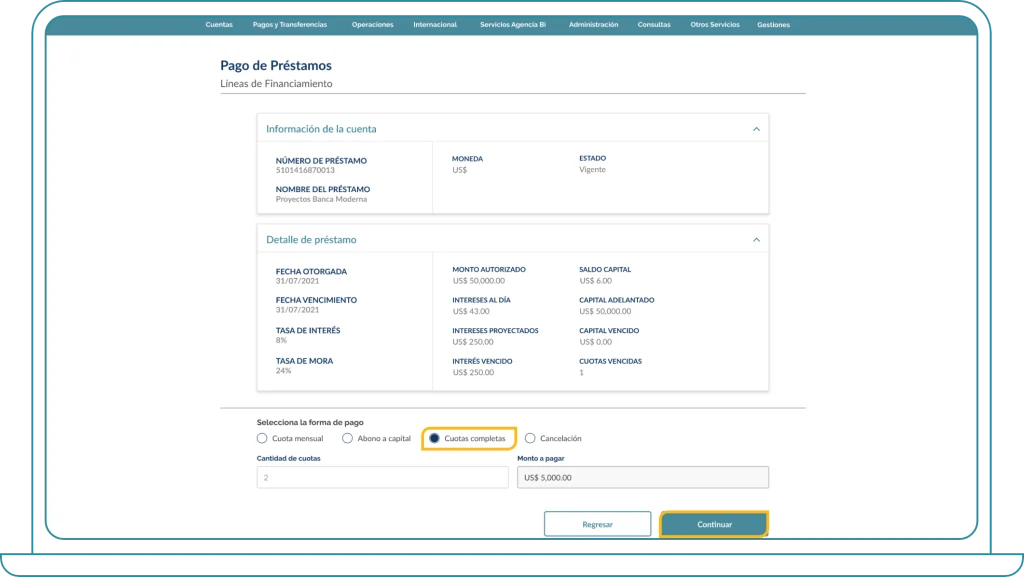Screen dimensions: 1024x577
Task: Open the Cuentas menu
Action: coord(219,25)
